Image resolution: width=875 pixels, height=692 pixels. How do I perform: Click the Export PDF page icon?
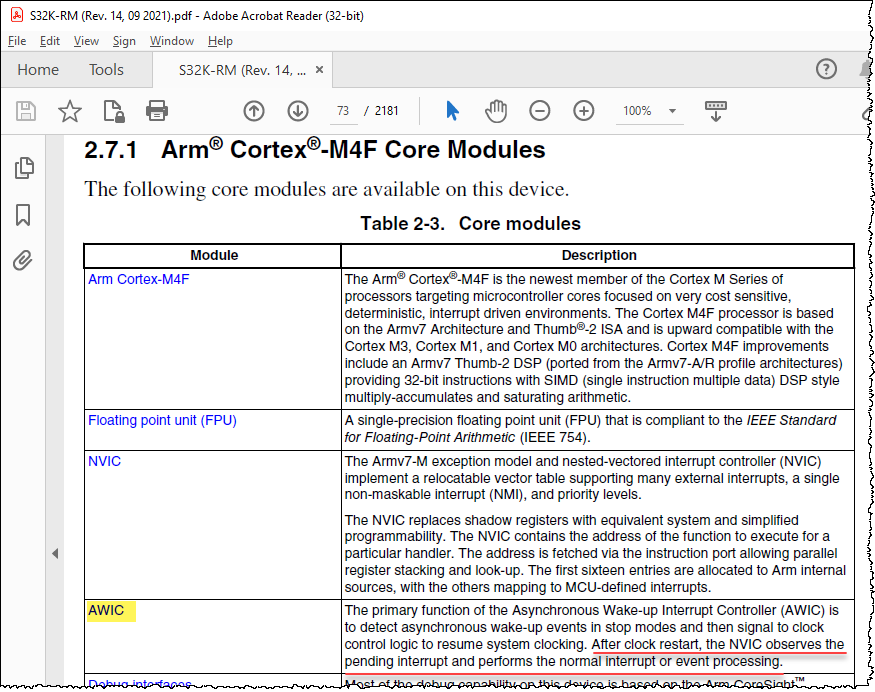[x=112, y=111]
